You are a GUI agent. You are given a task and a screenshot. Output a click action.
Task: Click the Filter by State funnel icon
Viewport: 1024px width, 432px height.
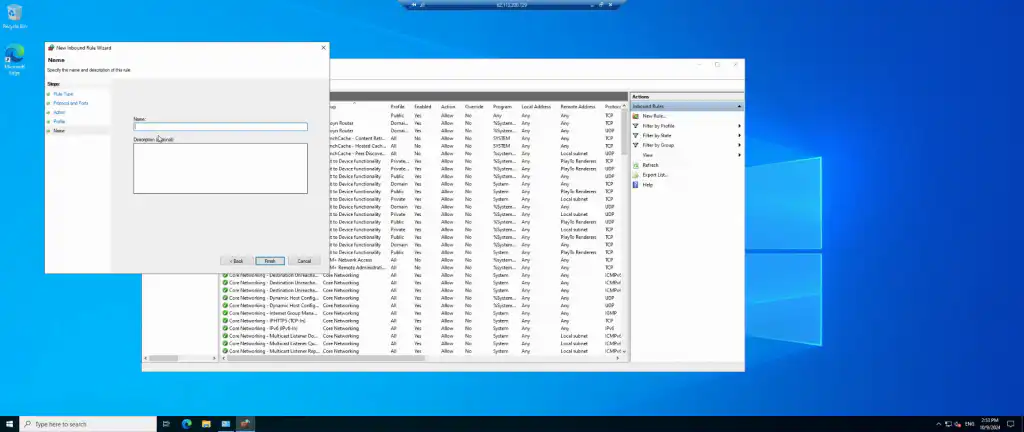pos(635,135)
